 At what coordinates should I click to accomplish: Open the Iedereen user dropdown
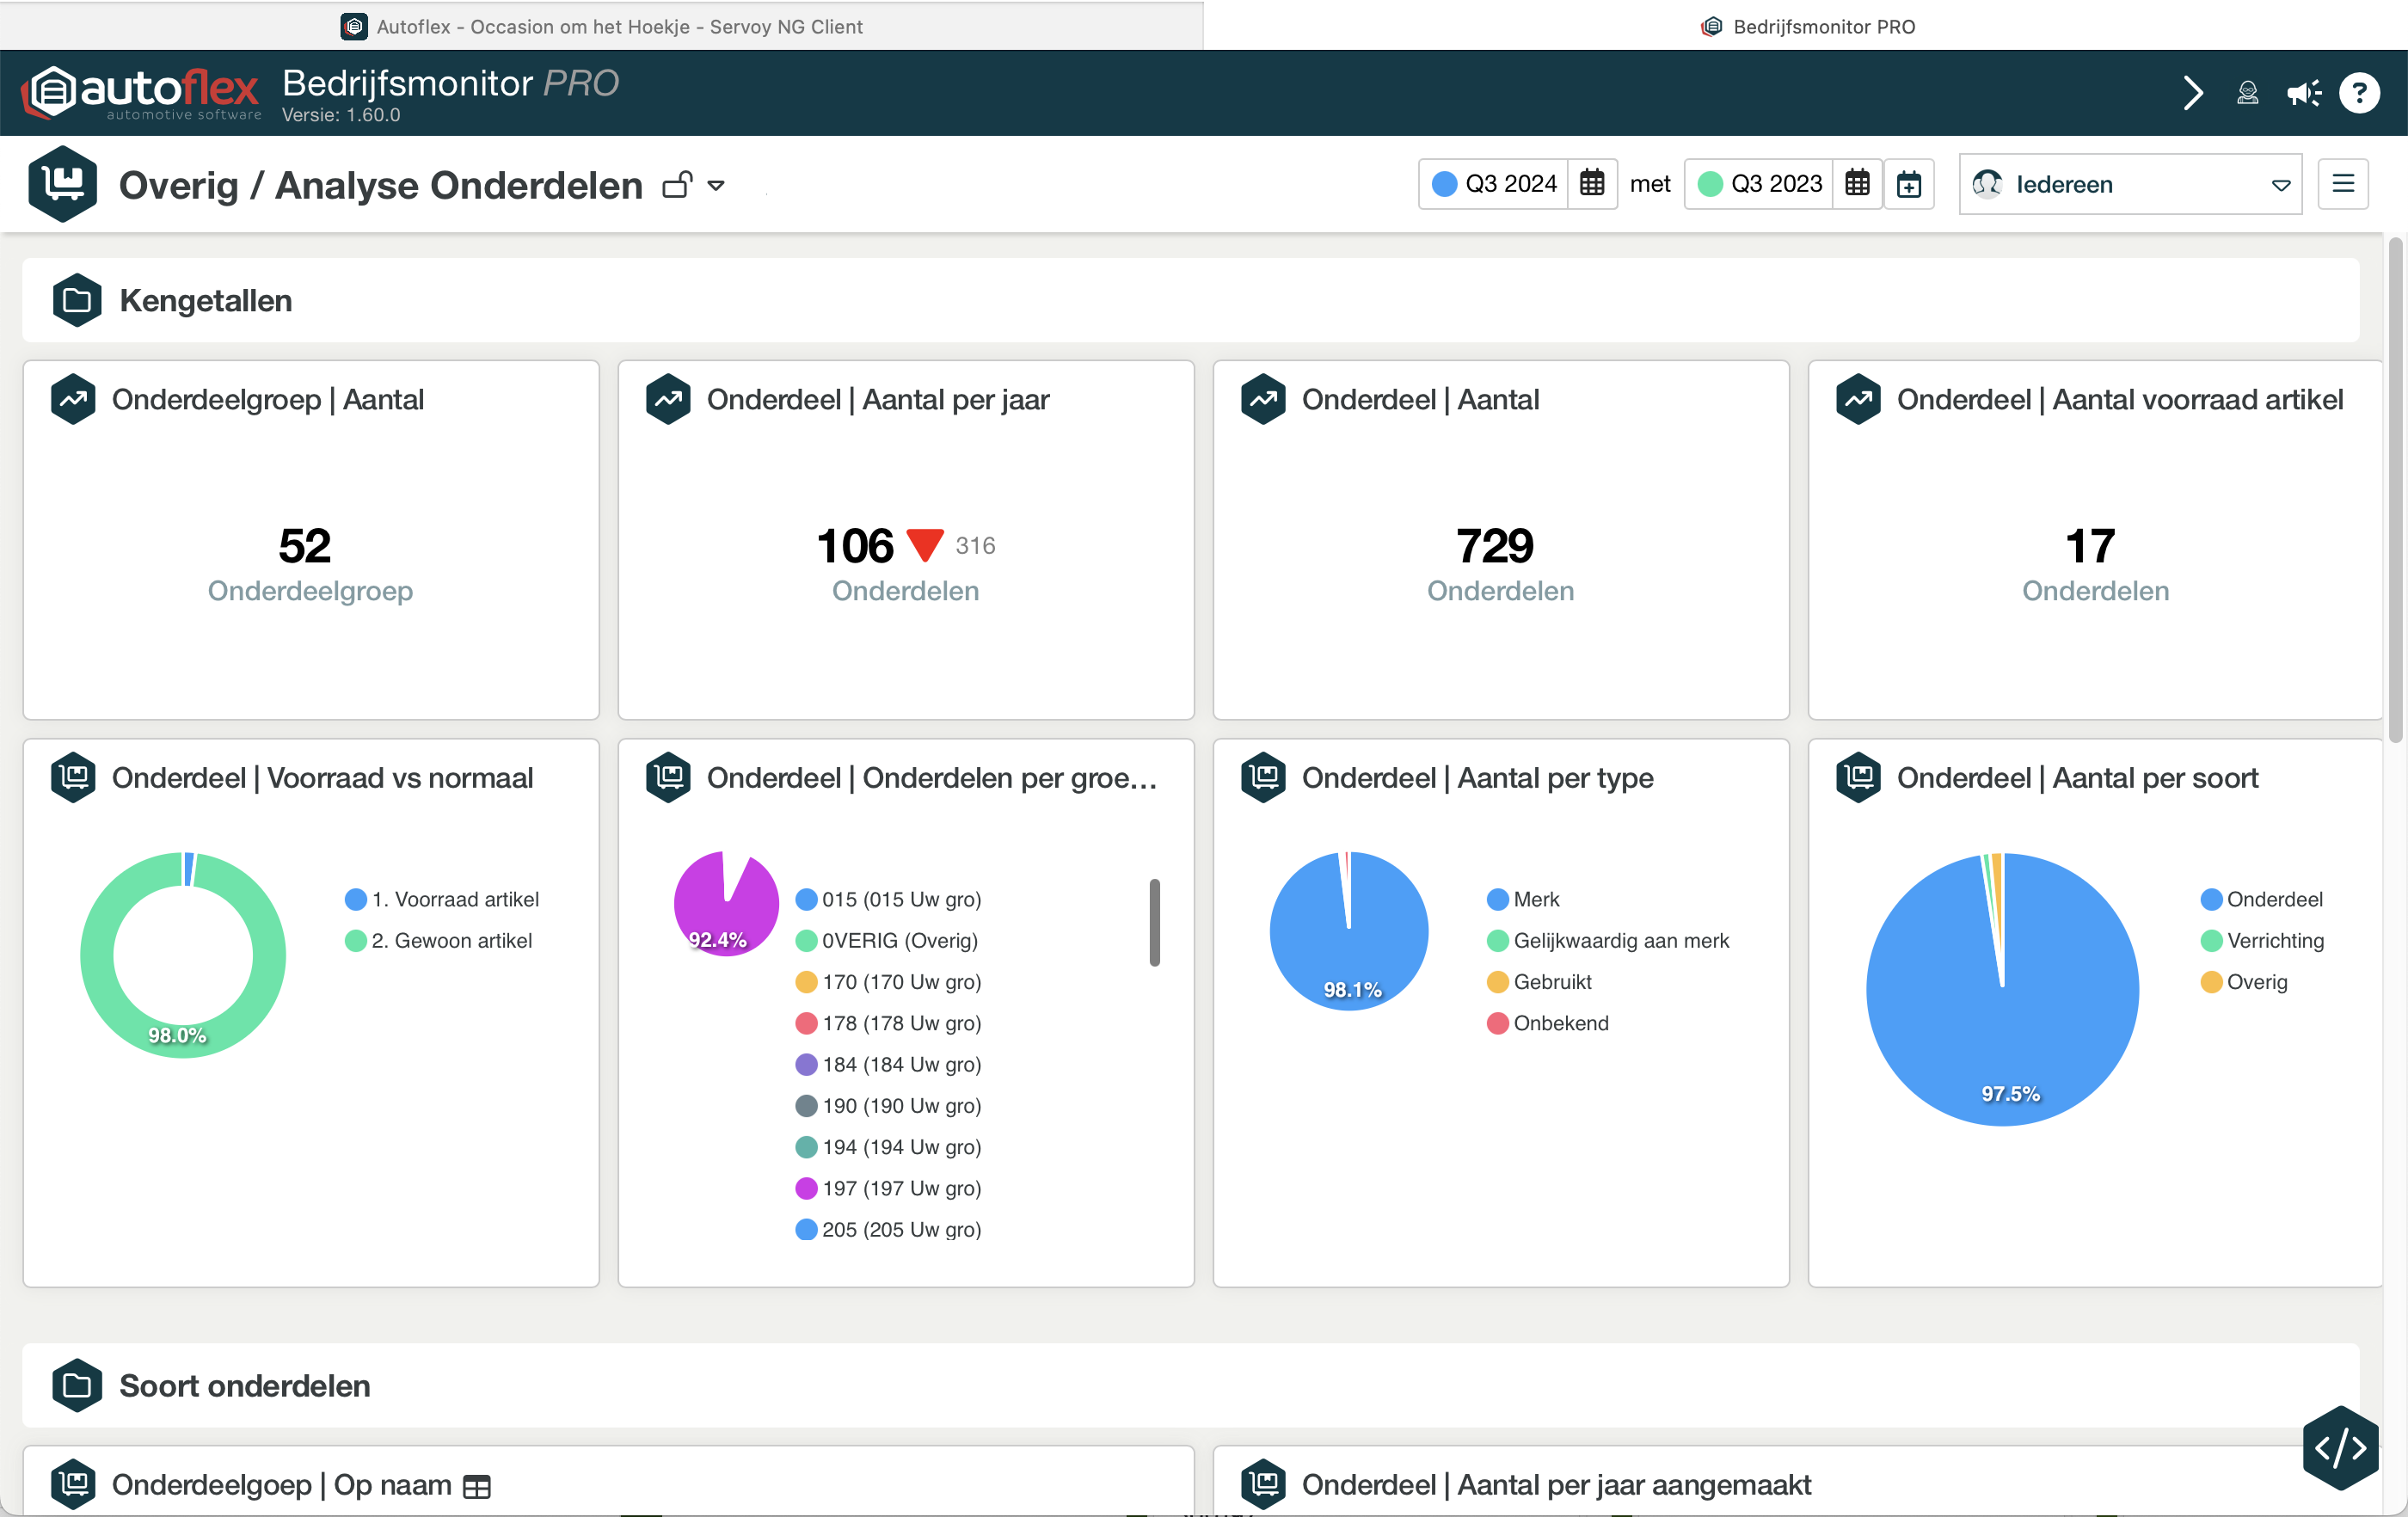click(2130, 184)
